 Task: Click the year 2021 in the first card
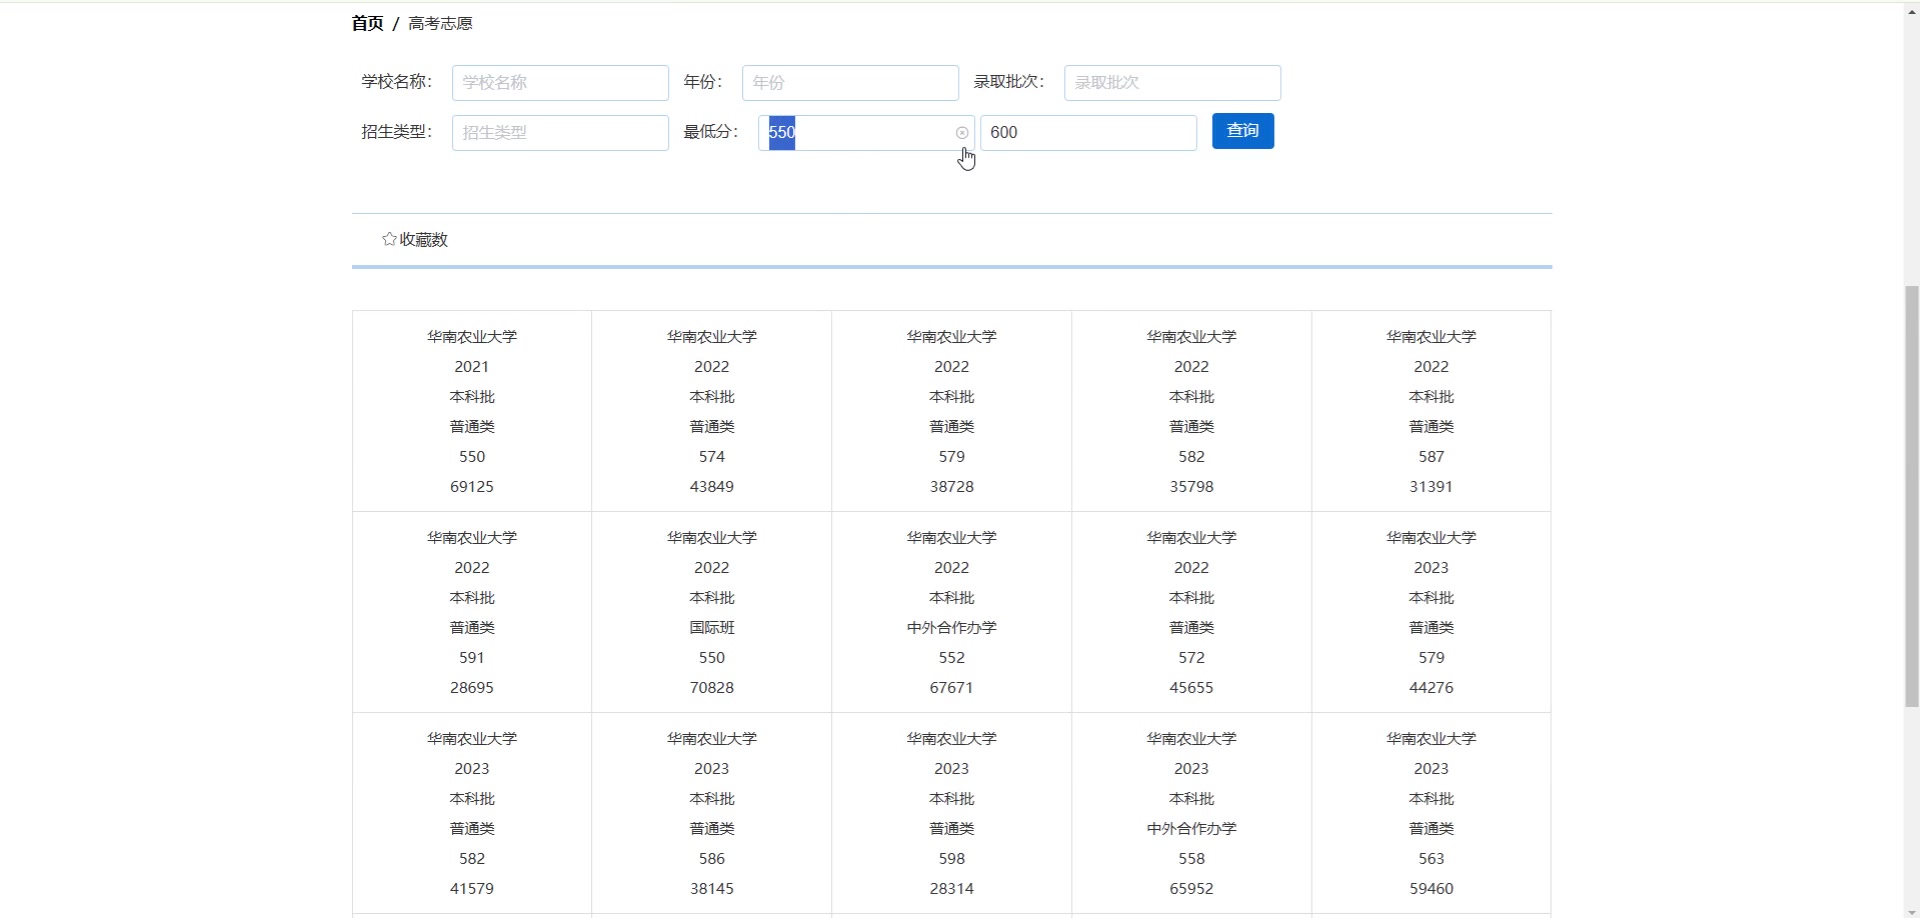point(472,367)
